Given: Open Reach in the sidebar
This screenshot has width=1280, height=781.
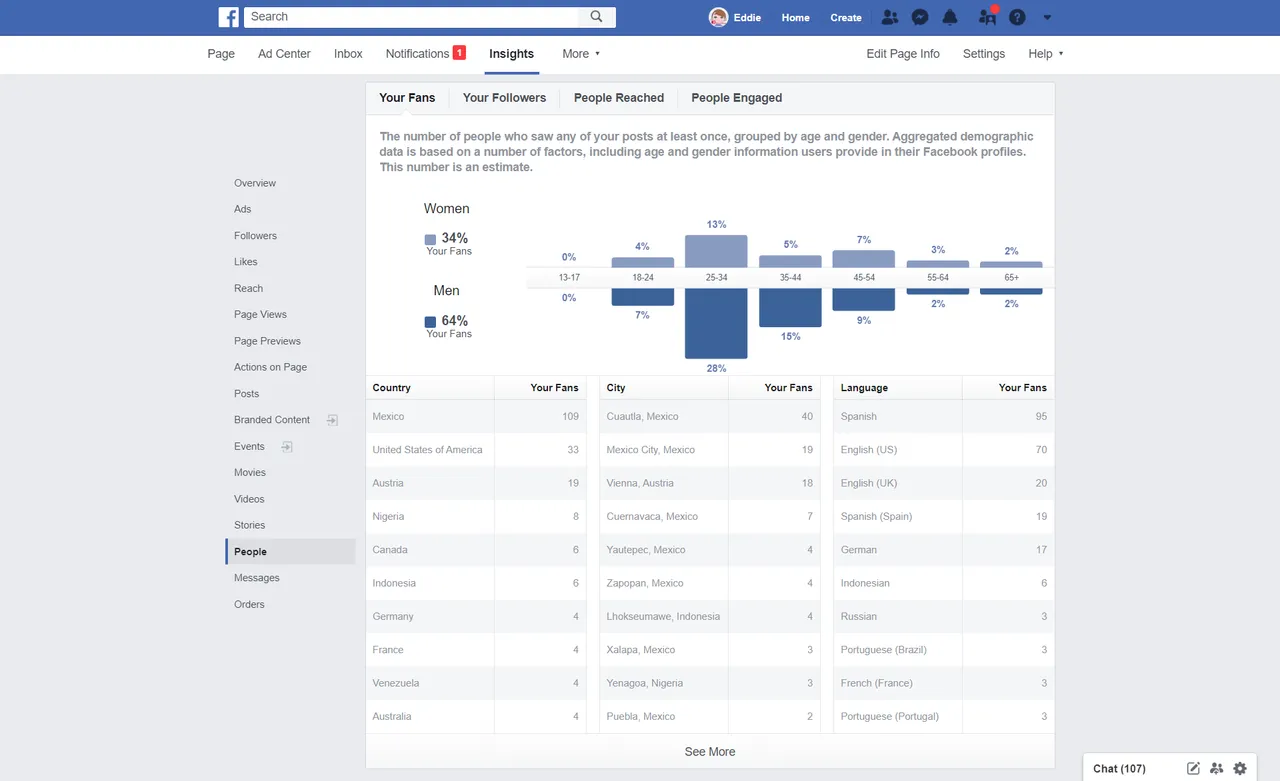Looking at the screenshot, I should click(x=248, y=288).
